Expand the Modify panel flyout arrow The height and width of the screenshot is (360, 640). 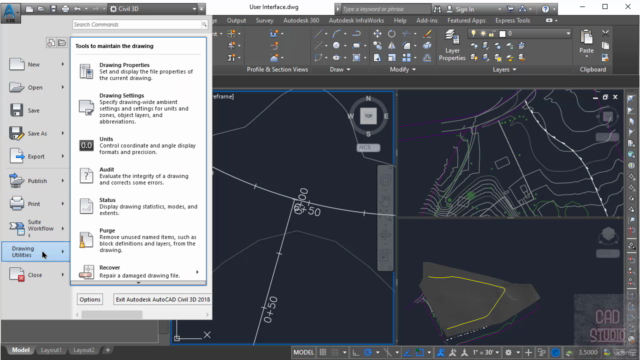tap(414, 69)
